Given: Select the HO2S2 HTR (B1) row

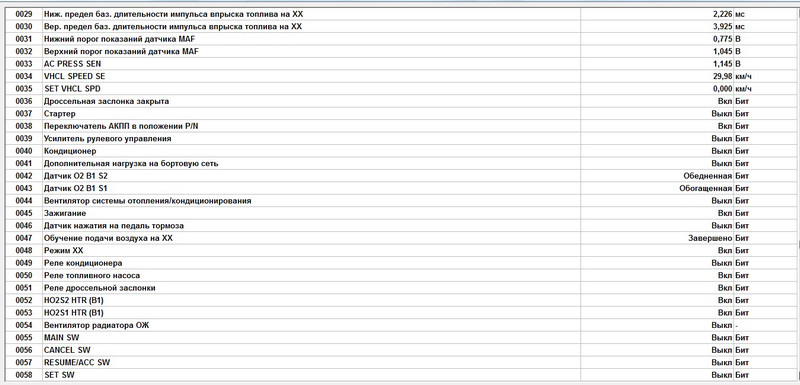Looking at the screenshot, I should [401, 300].
